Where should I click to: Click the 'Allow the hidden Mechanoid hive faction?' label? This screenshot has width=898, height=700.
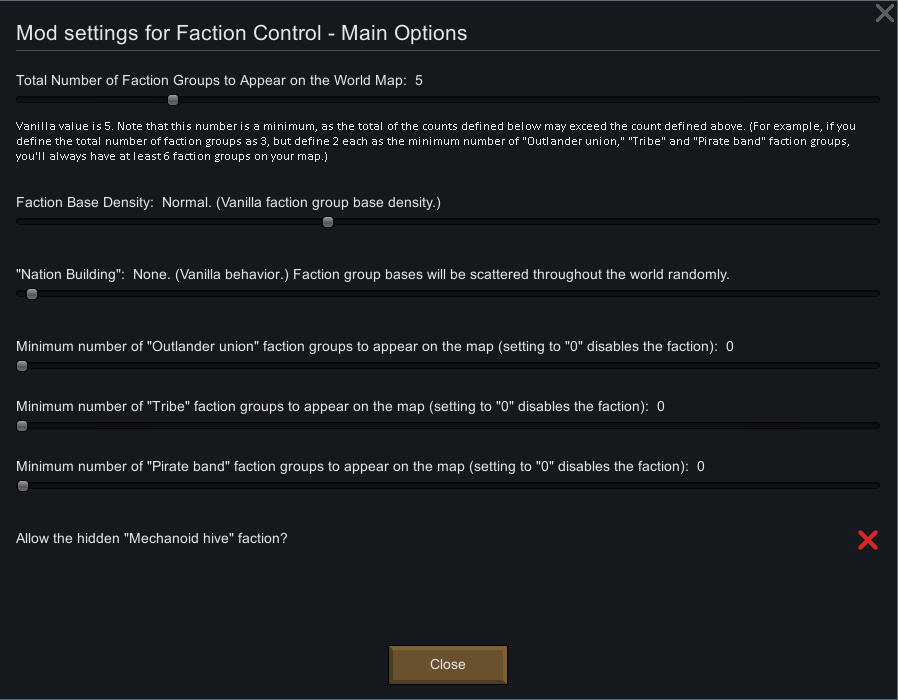(x=152, y=538)
